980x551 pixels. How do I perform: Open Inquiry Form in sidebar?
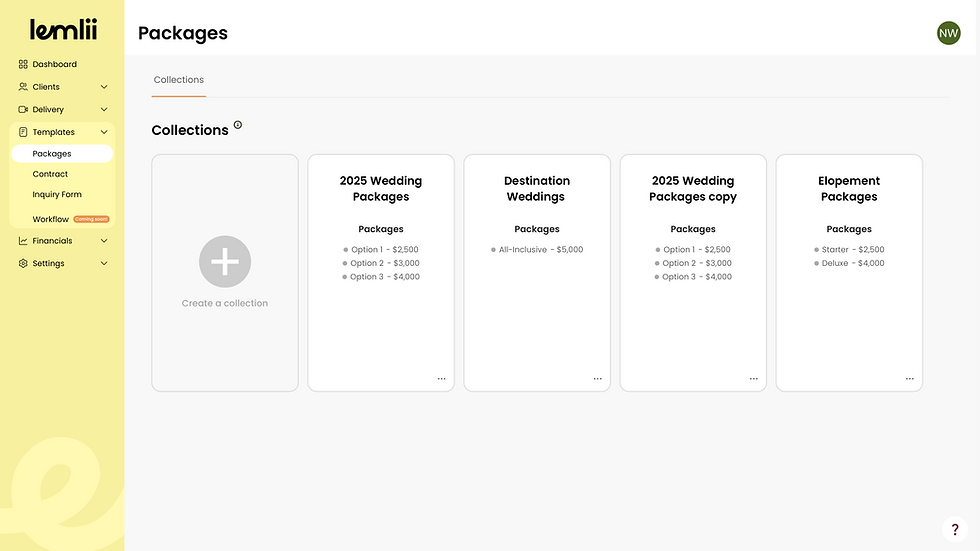point(57,194)
